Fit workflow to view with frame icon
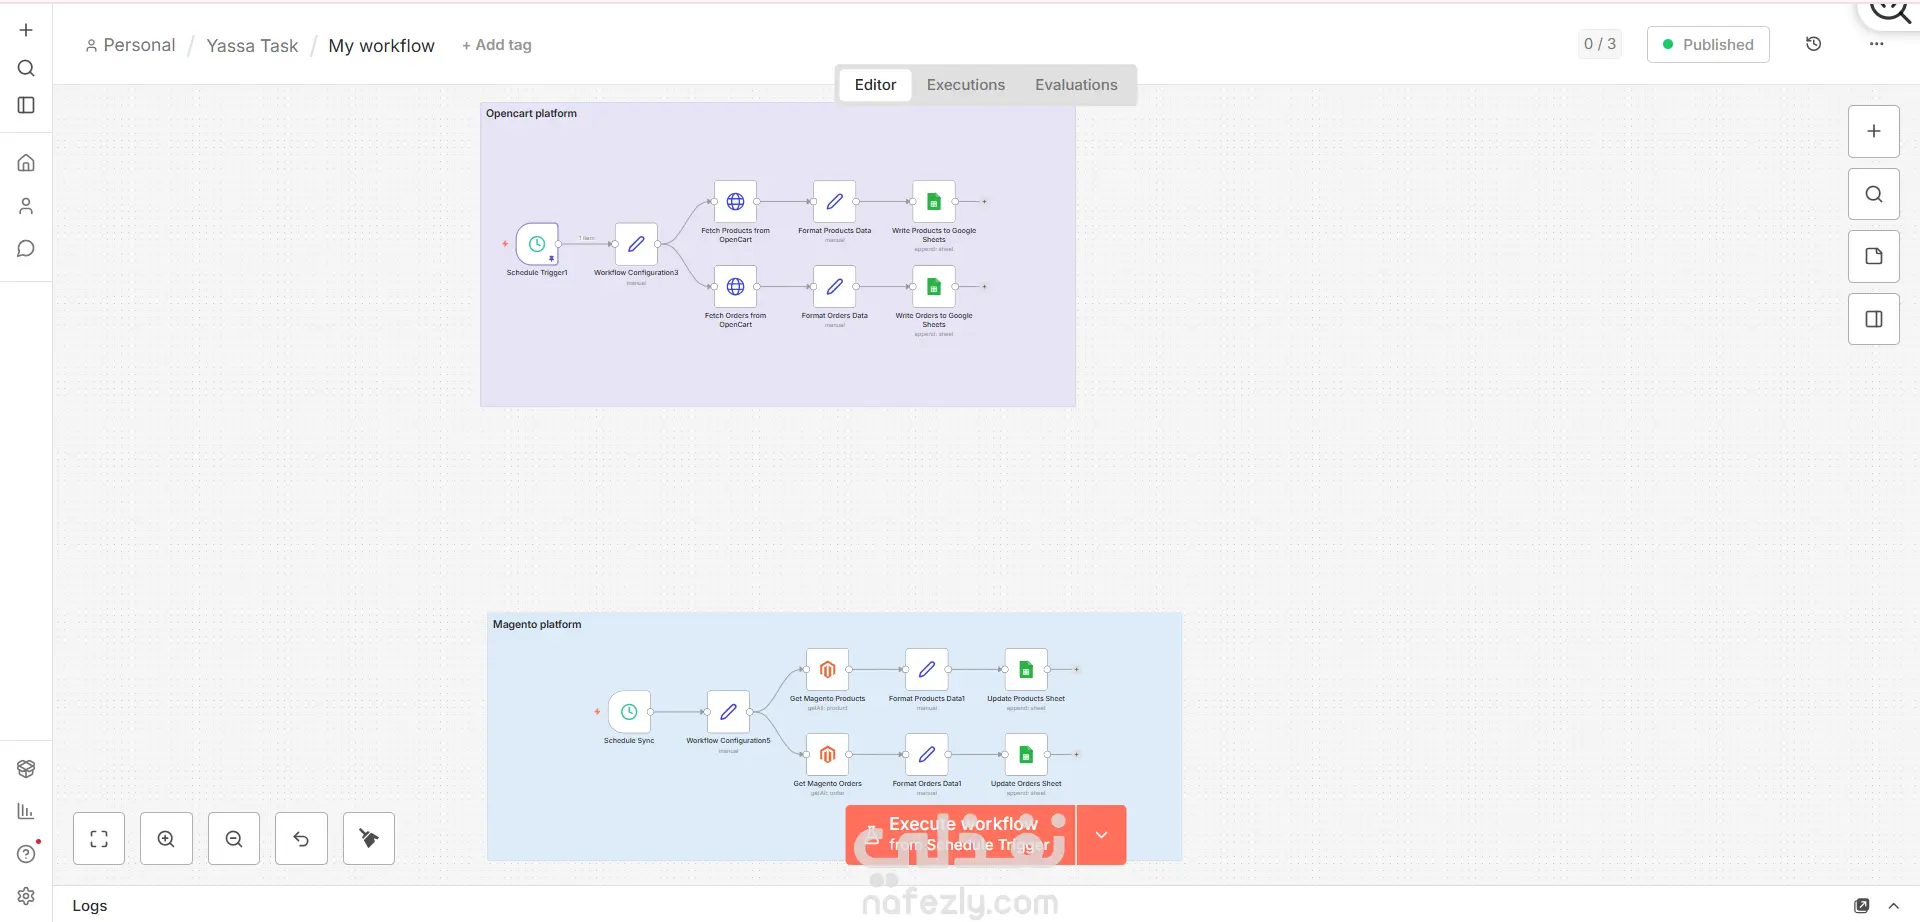This screenshot has height=922, width=1920. coord(99,839)
